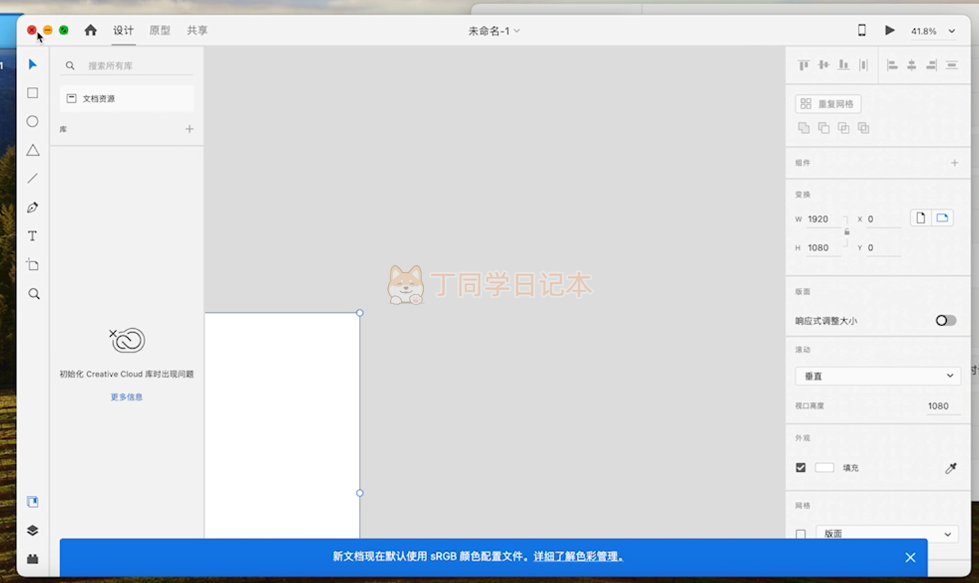Toggle responsive resize switch

tap(945, 320)
